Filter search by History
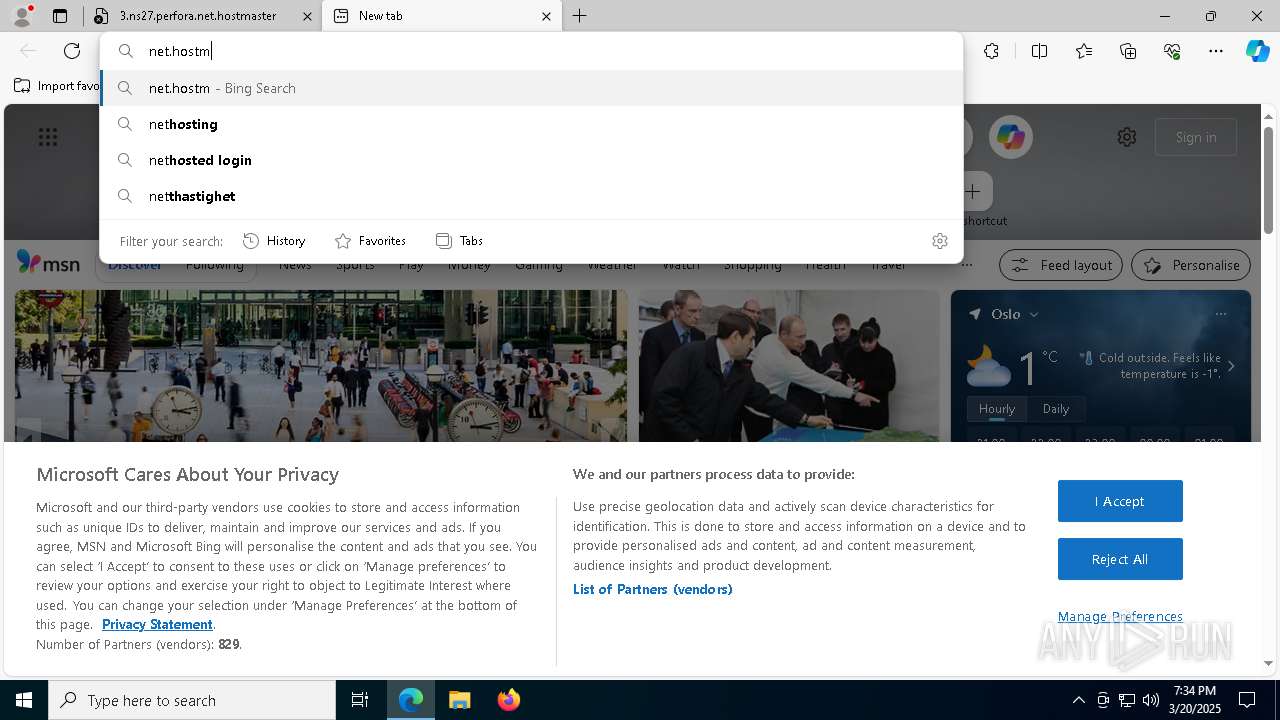The height and width of the screenshot is (720, 1280). [x=274, y=241]
